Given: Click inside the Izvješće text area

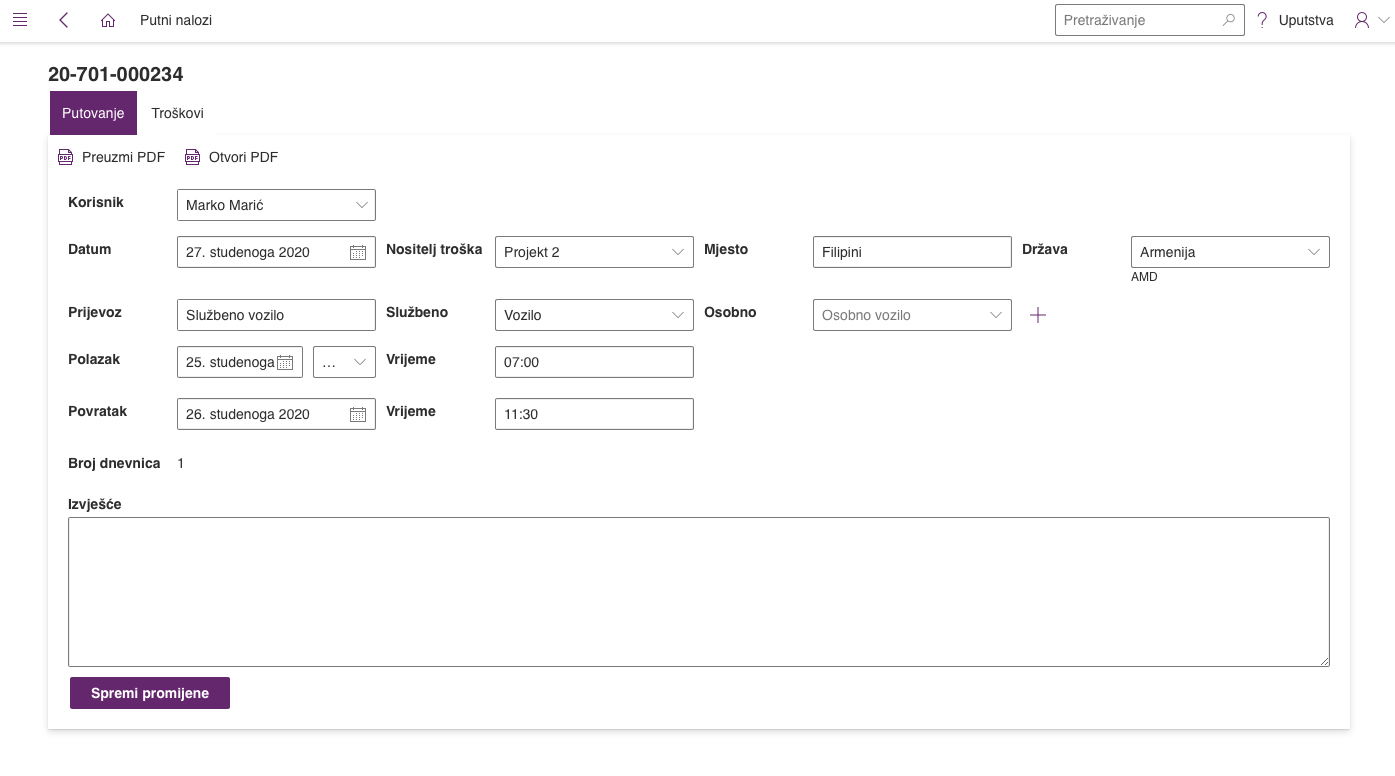Looking at the screenshot, I should point(698,591).
